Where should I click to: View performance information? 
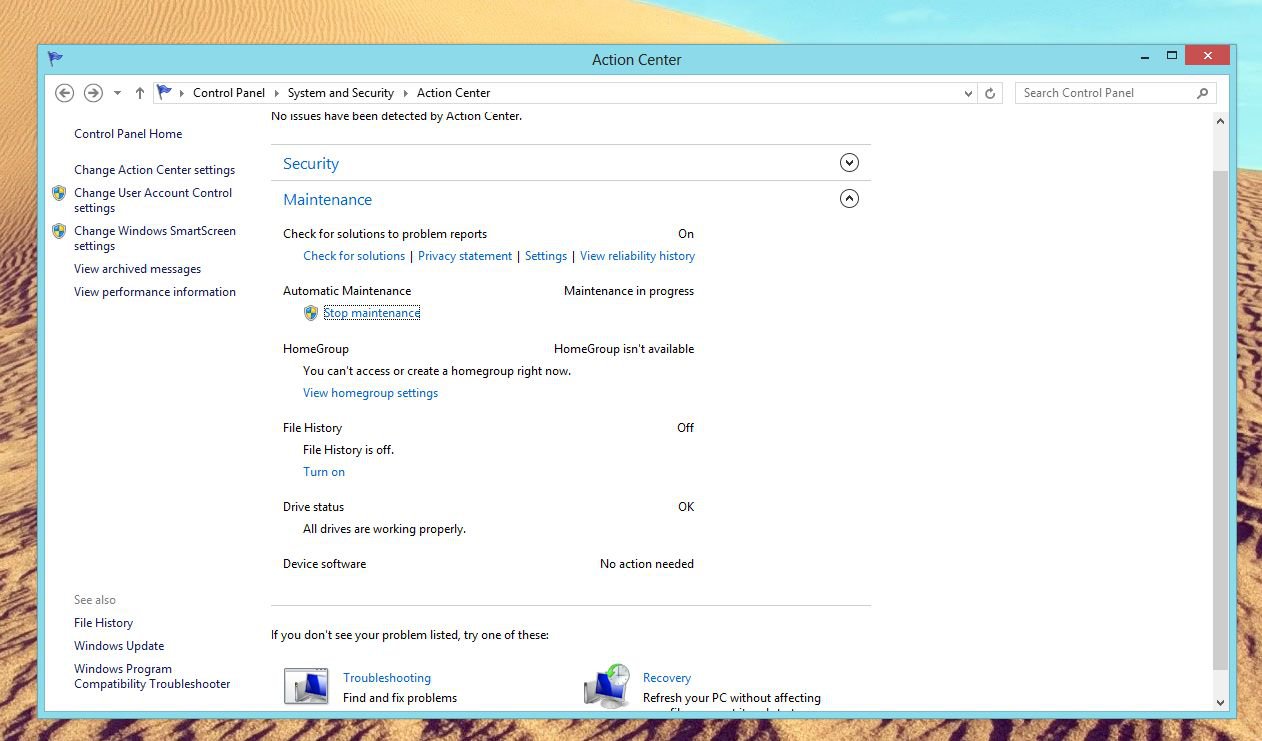coord(155,292)
